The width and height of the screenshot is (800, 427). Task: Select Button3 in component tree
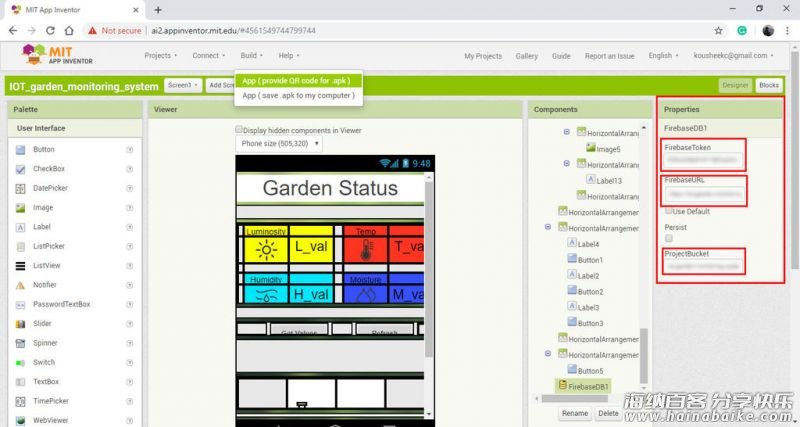pos(585,323)
